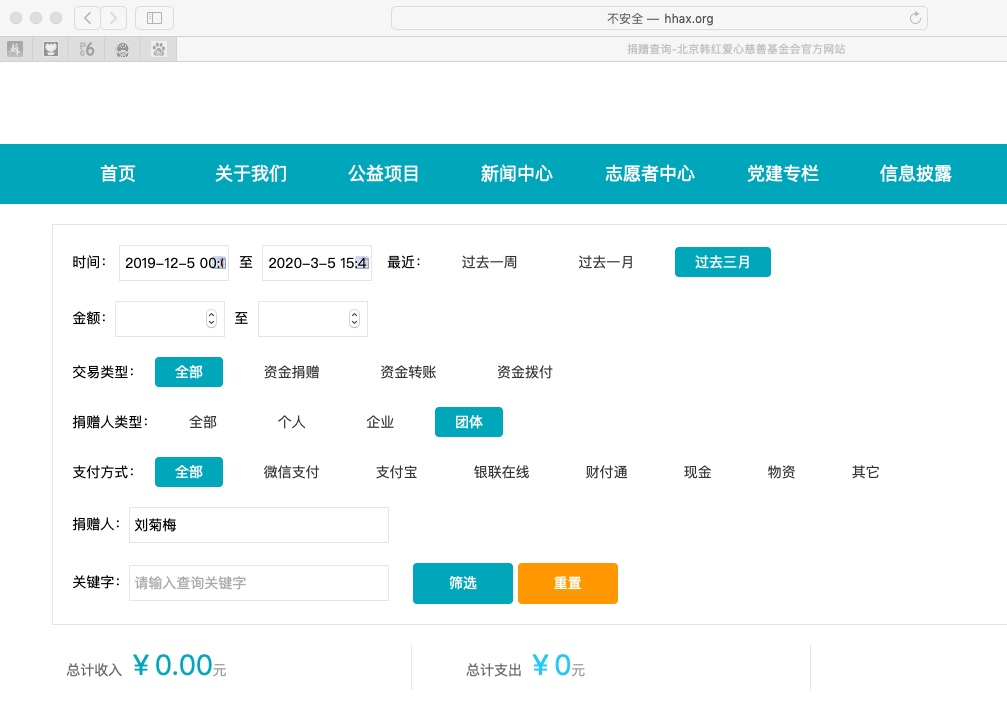Select 个人 as donor type

(291, 423)
